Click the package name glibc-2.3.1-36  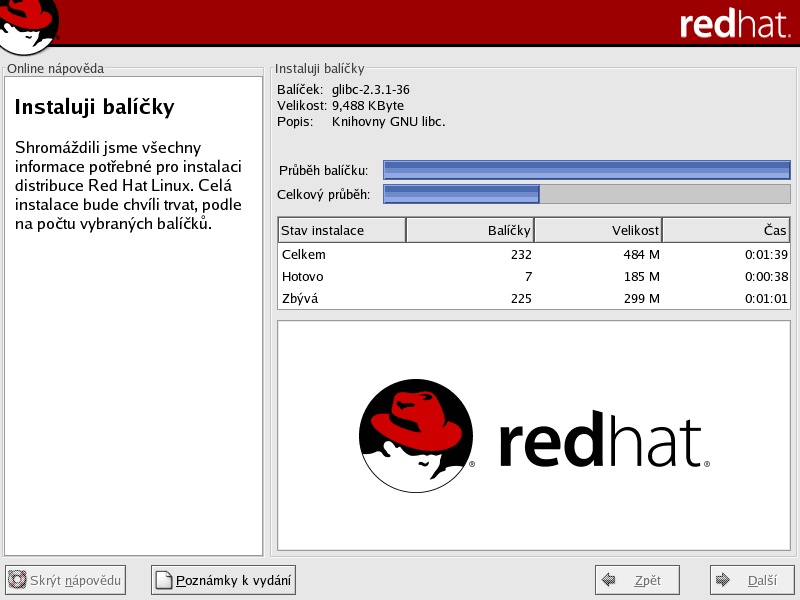point(371,90)
